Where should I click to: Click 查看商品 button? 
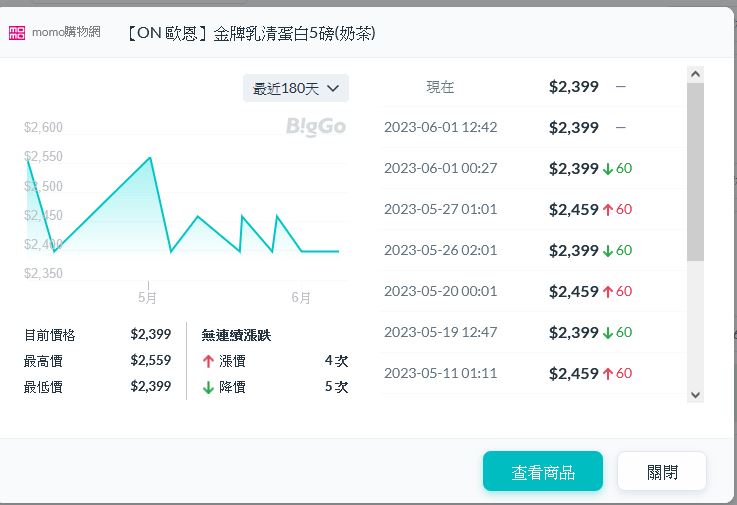[542, 472]
